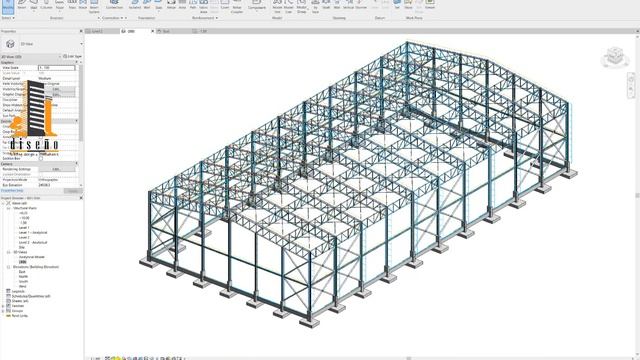Viewport: 640px width, 360px height.
Task: Open the 3D View type selector dropdown
Action: [81, 44]
